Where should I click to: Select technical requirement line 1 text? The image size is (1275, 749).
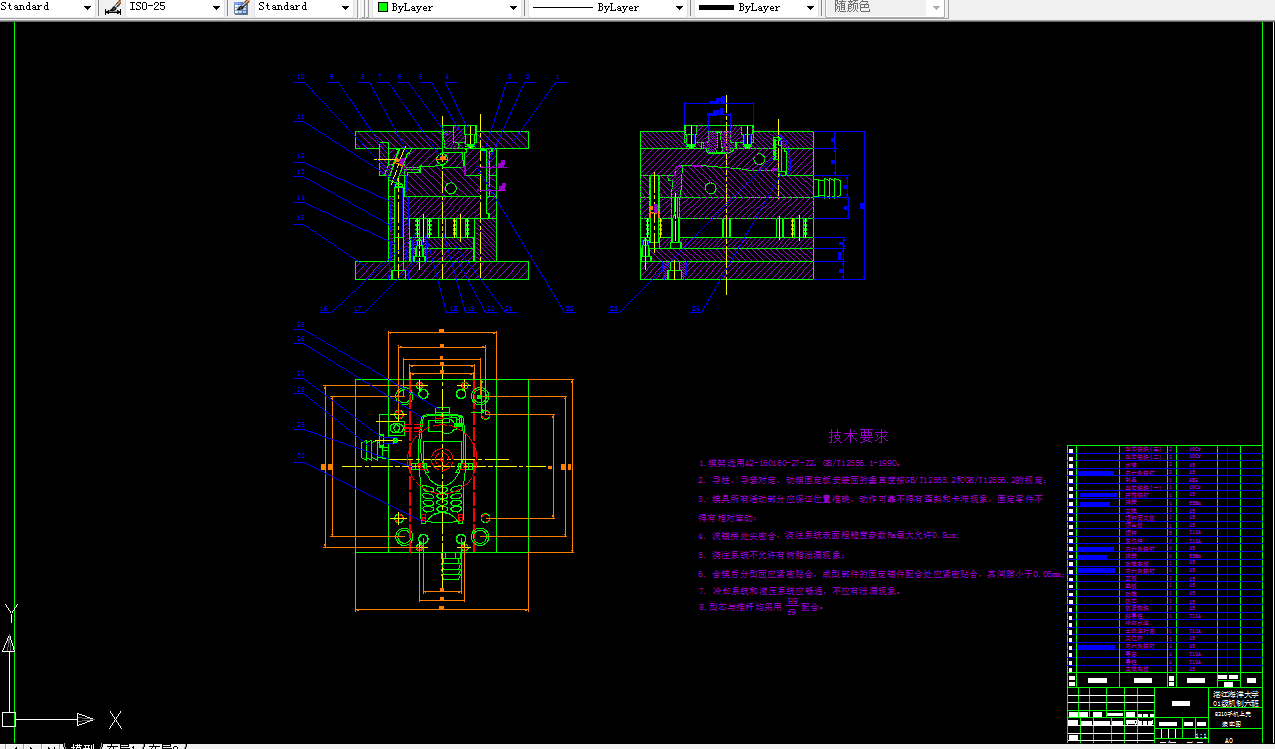click(801, 464)
